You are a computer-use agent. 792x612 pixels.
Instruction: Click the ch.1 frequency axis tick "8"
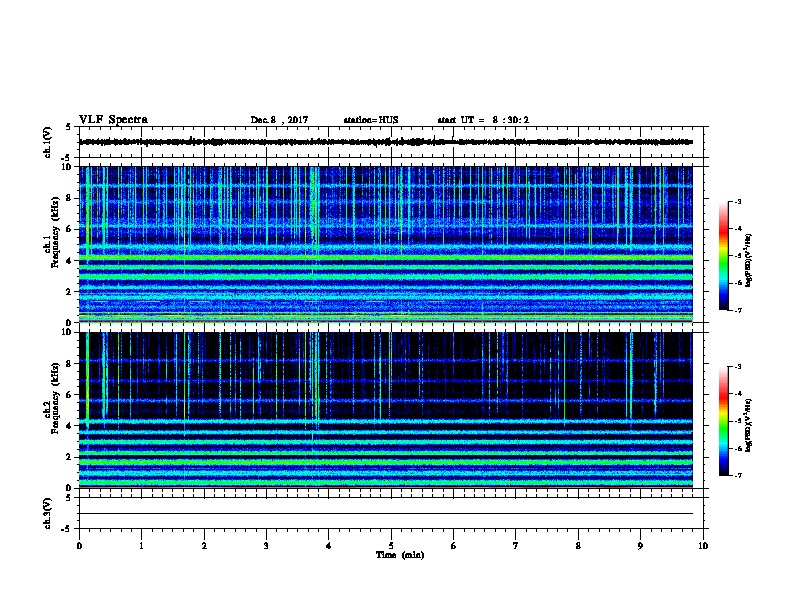[x=69, y=198]
